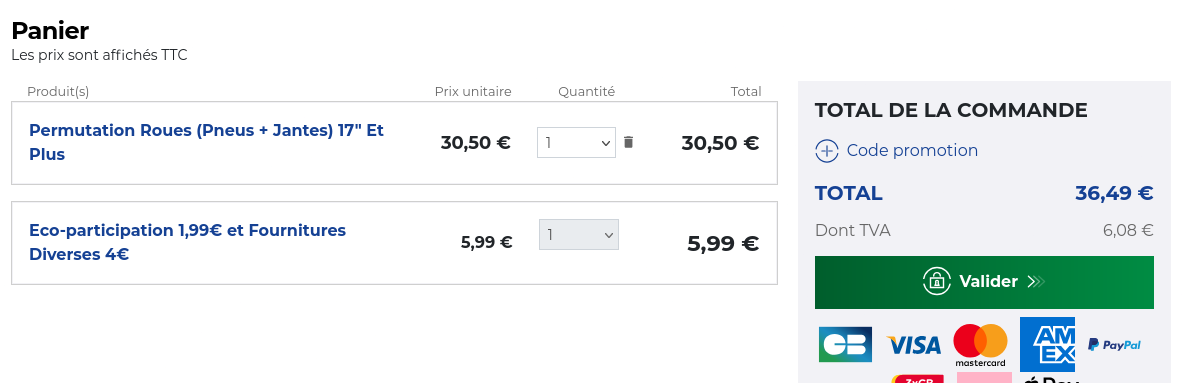This screenshot has height=383, width=1195.
Task: Click the padlock icon on Valider button
Action: (x=937, y=282)
